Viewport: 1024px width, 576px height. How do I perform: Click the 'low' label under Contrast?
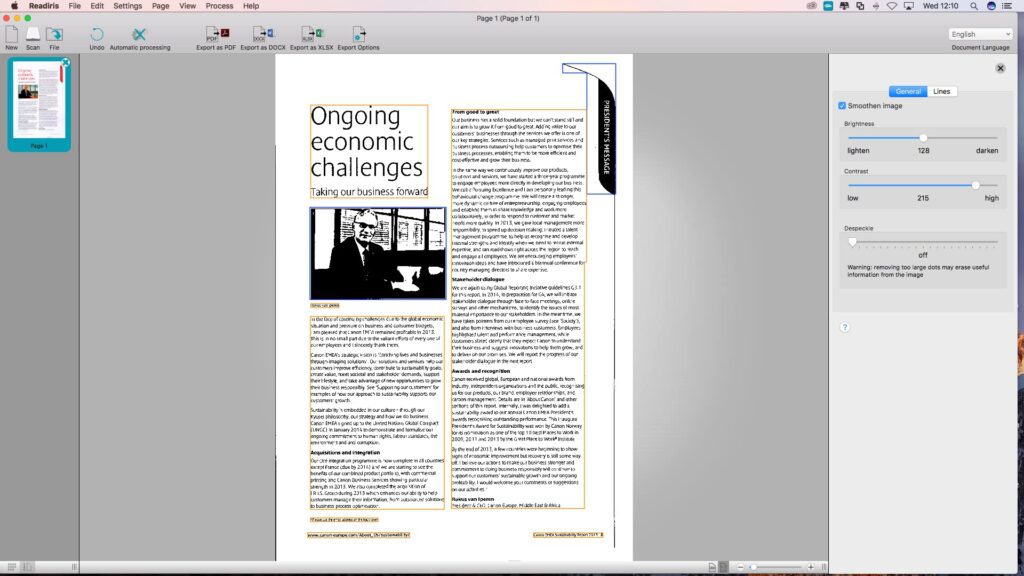coord(853,199)
